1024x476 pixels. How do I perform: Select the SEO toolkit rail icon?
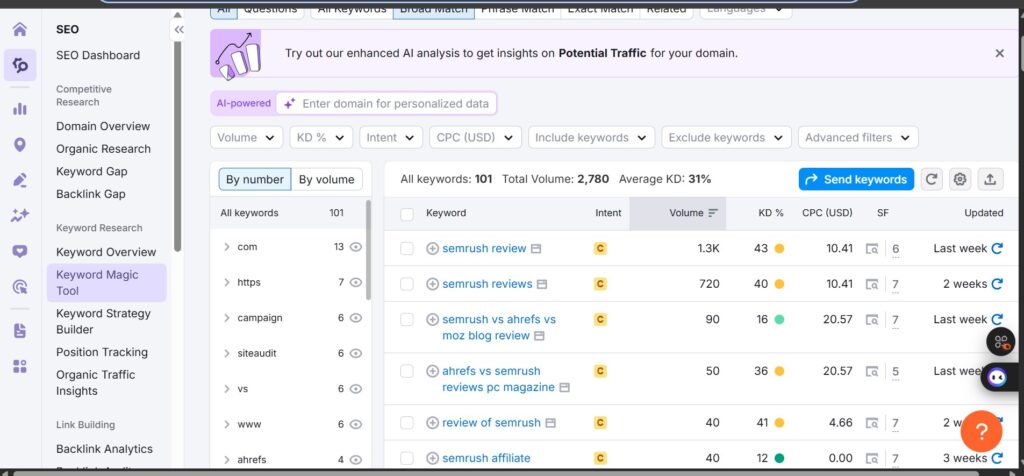pos(20,65)
